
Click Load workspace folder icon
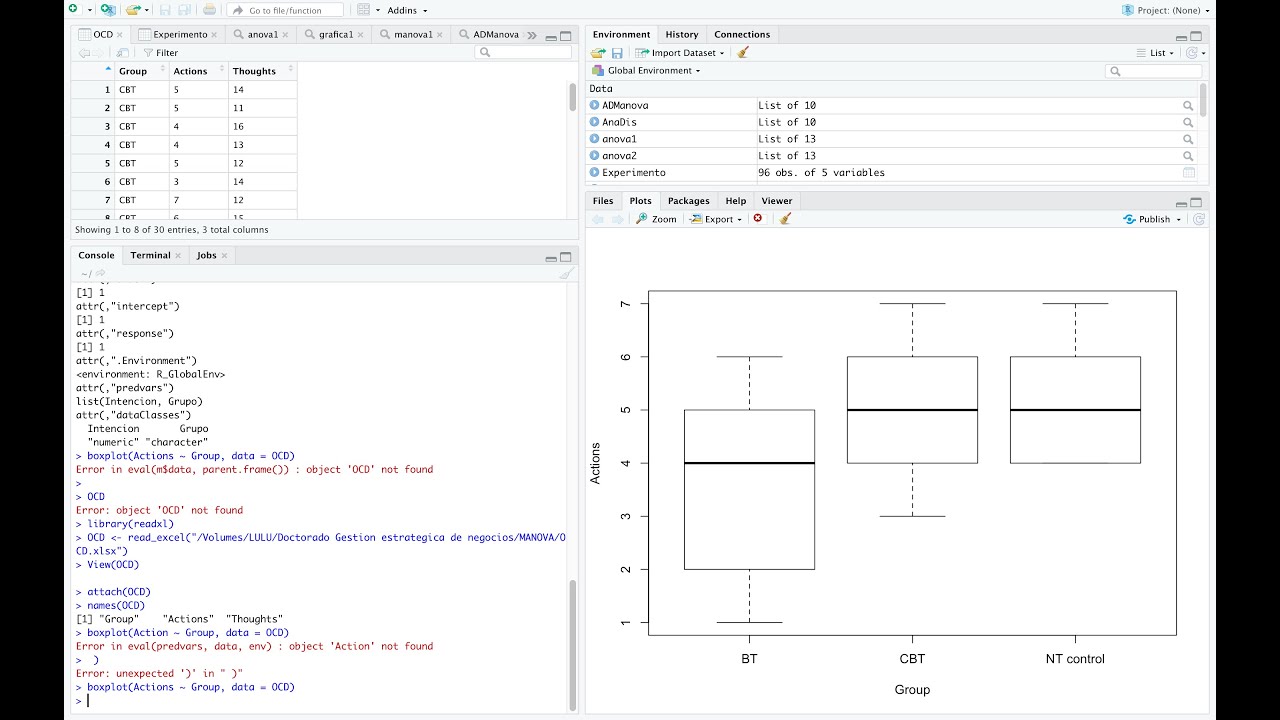598,53
